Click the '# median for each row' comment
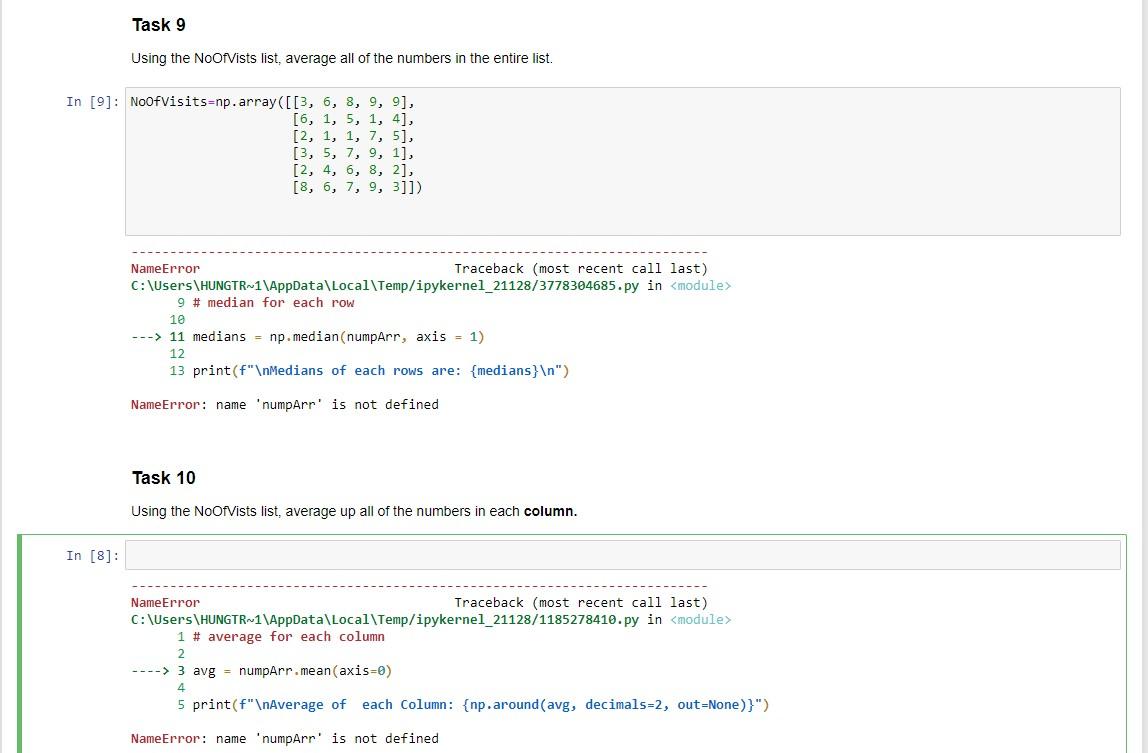This screenshot has width=1148, height=753. point(273,303)
